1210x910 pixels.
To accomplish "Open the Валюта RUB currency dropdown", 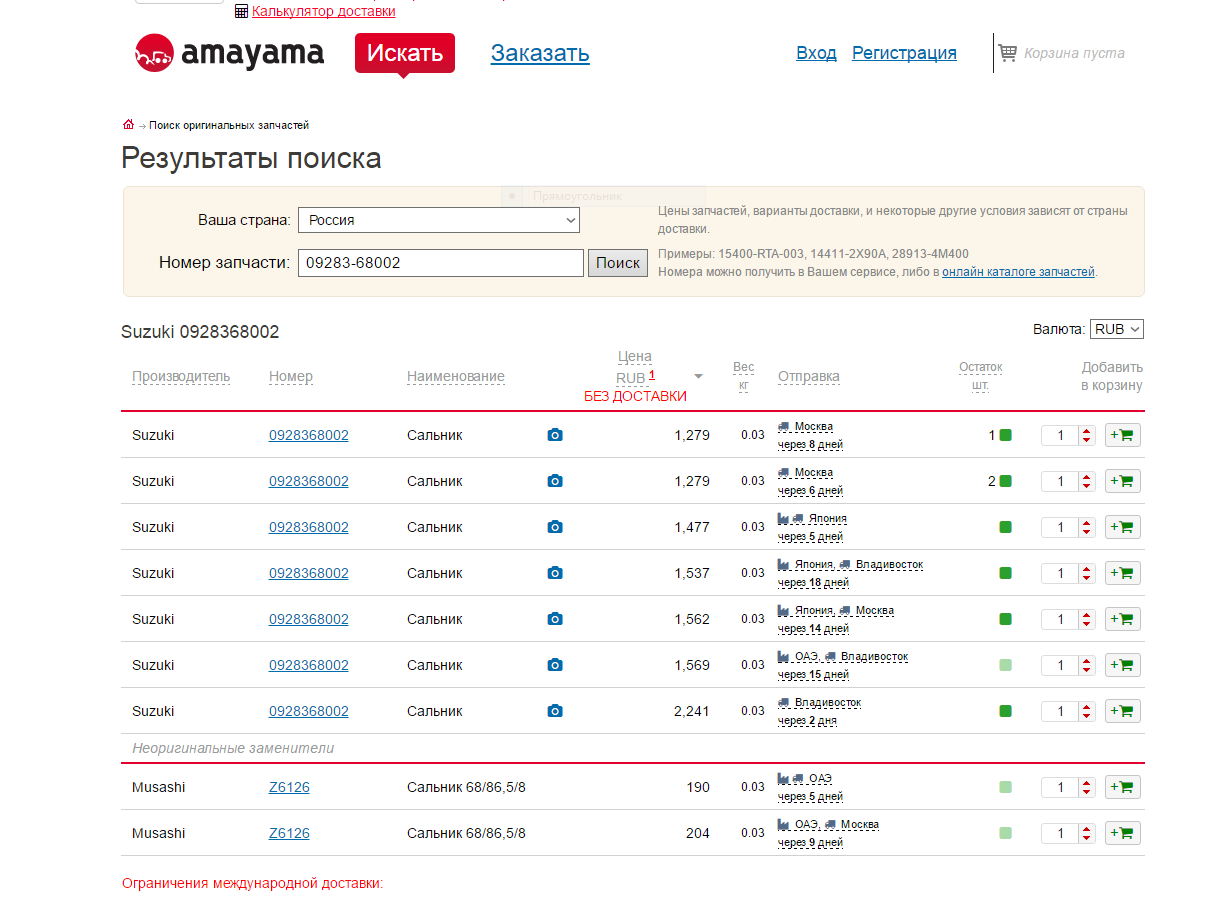I will click(1117, 329).
